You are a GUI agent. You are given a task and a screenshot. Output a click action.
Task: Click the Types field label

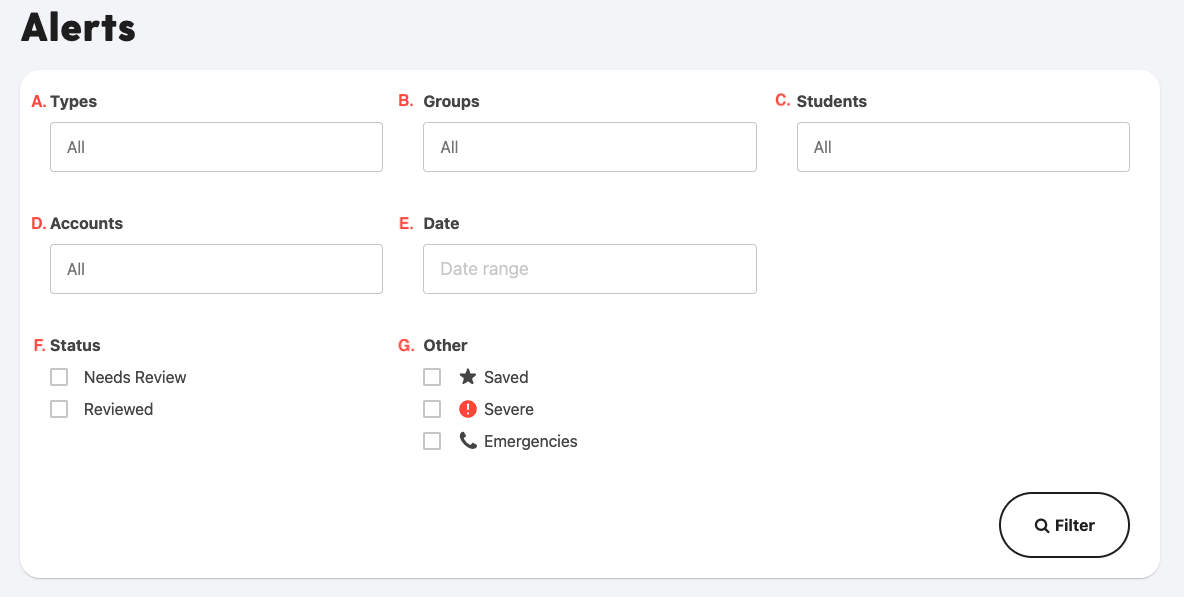[73, 101]
